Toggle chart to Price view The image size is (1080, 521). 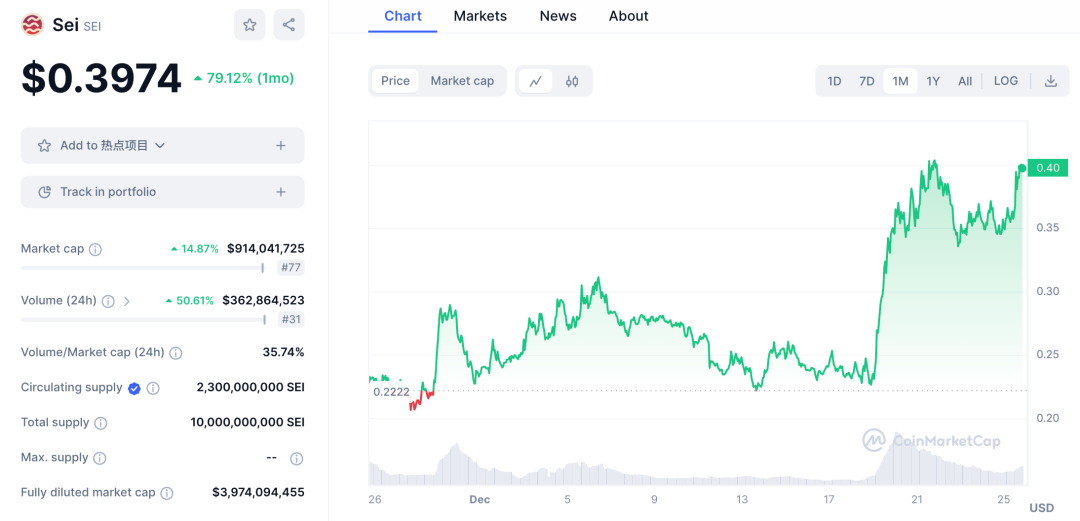tap(395, 81)
